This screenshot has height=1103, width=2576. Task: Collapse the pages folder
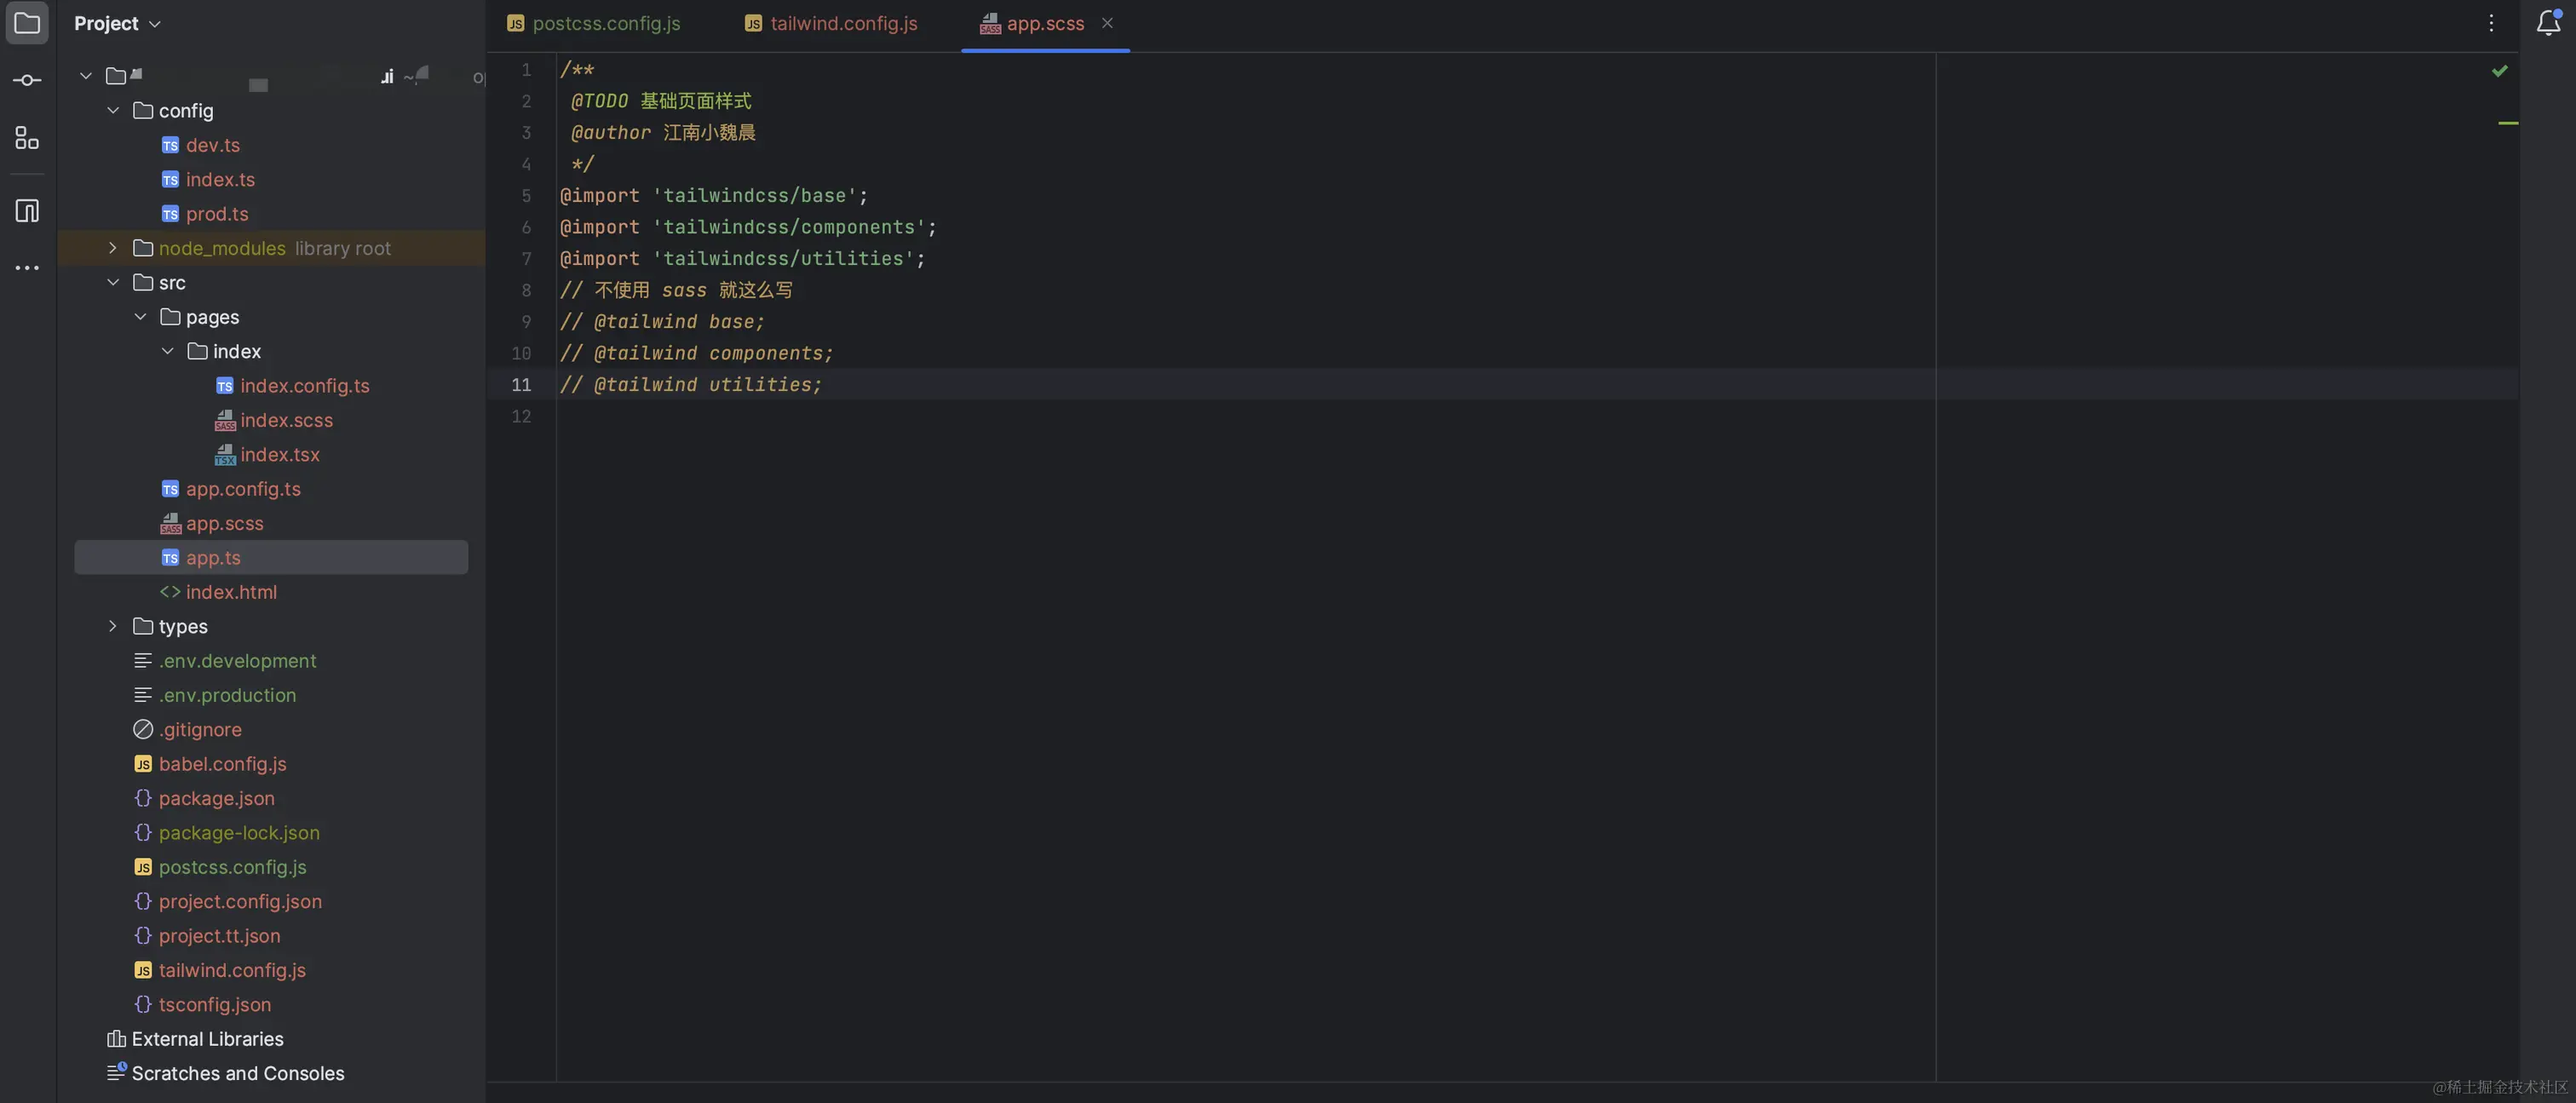[140, 317]
